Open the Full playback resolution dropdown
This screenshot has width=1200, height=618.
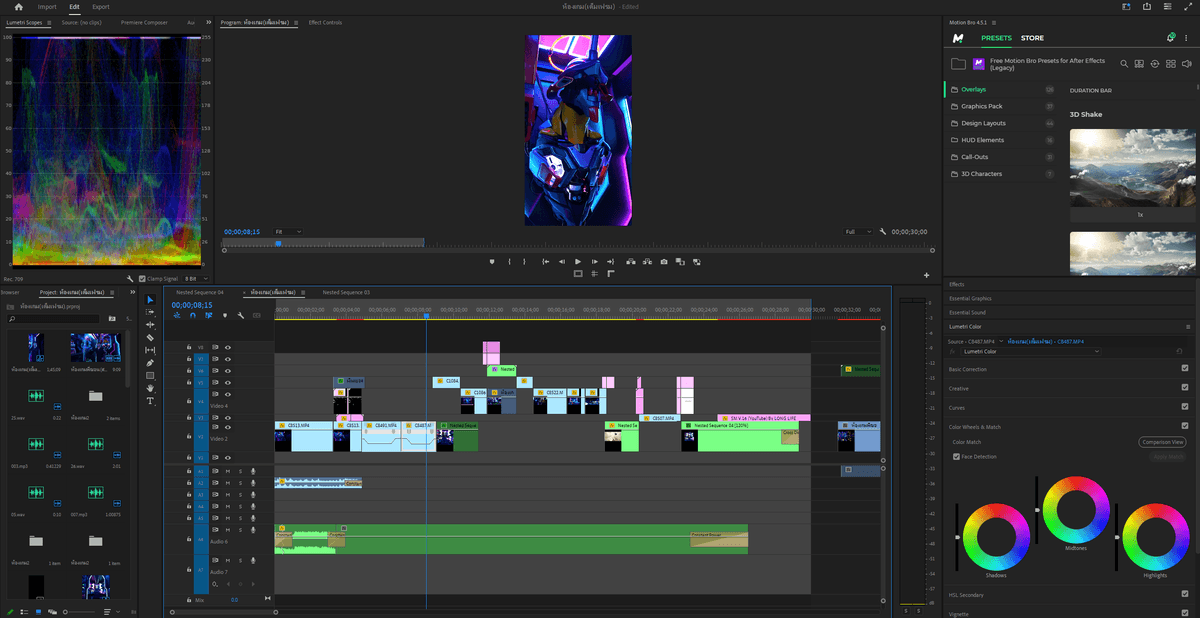(x=857, y=231)
